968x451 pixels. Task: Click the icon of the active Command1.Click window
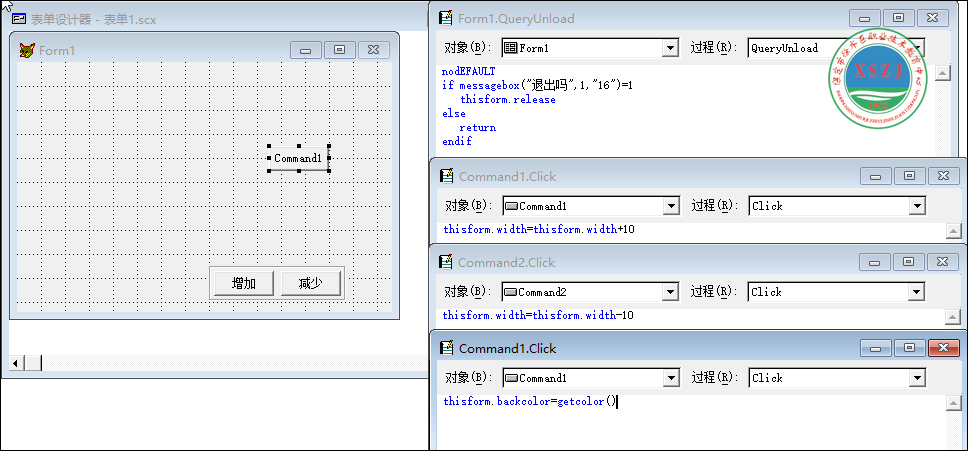point(446,348)
